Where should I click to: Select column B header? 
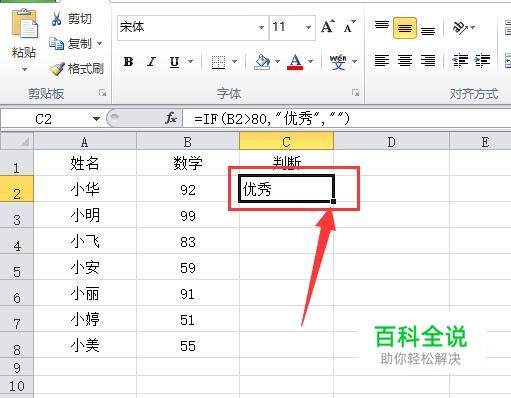tap(188, 142)
